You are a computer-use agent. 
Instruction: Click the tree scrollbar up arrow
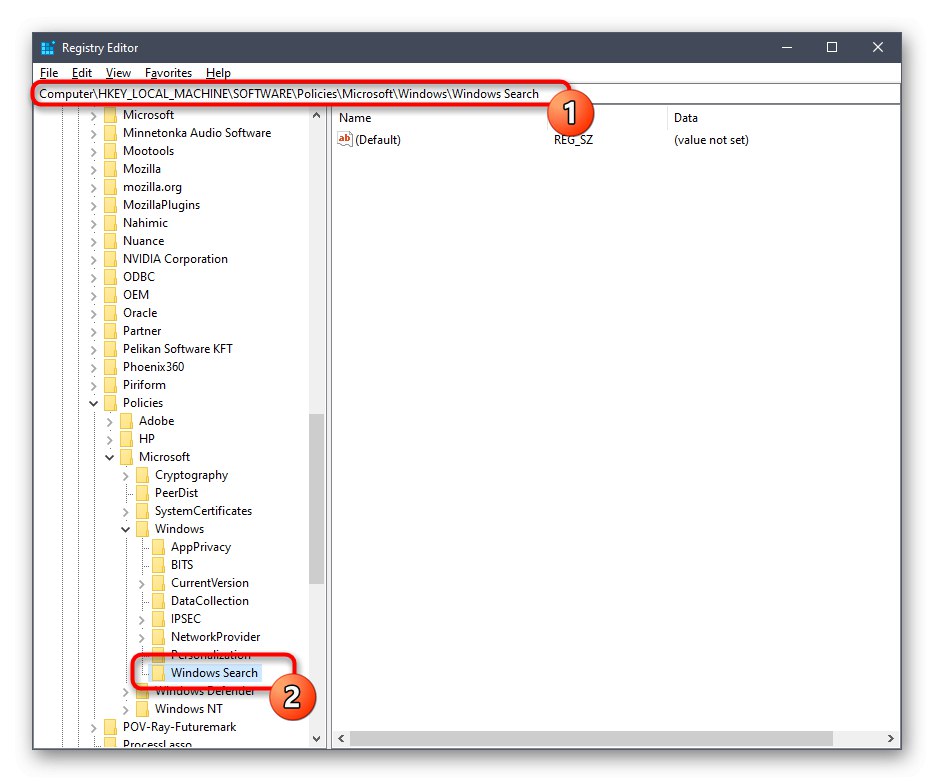317,116
